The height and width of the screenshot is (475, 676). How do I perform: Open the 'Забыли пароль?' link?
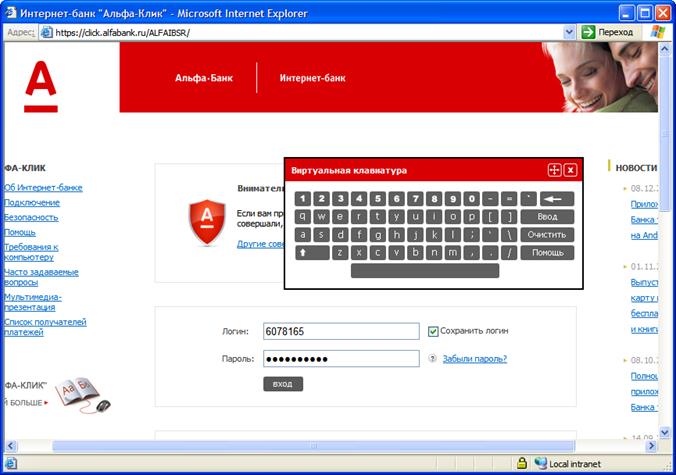pos(474,359)
